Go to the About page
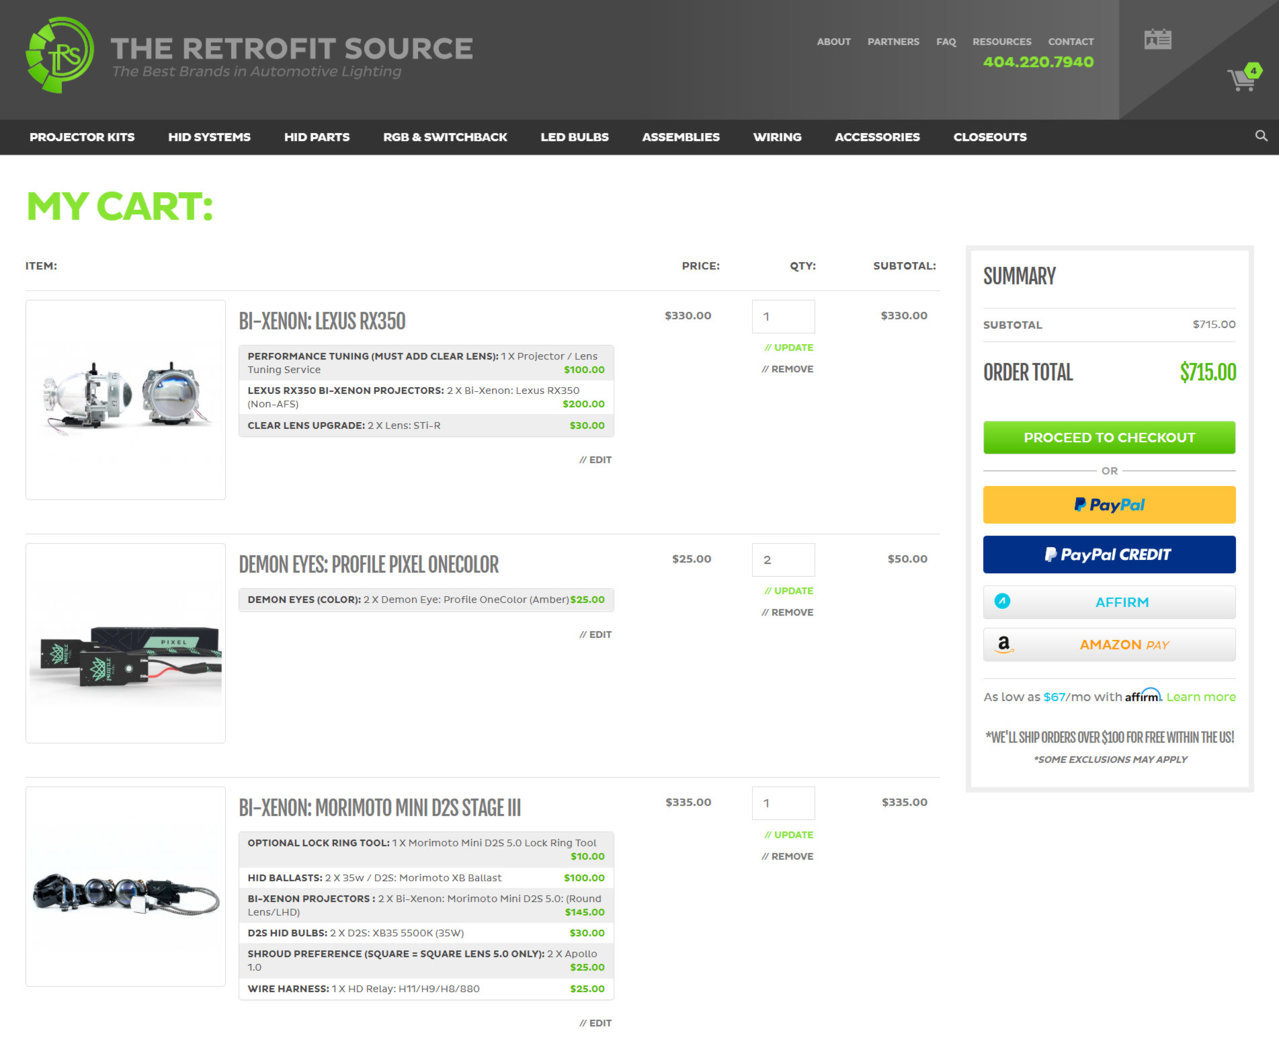 (x=834, y=42)
